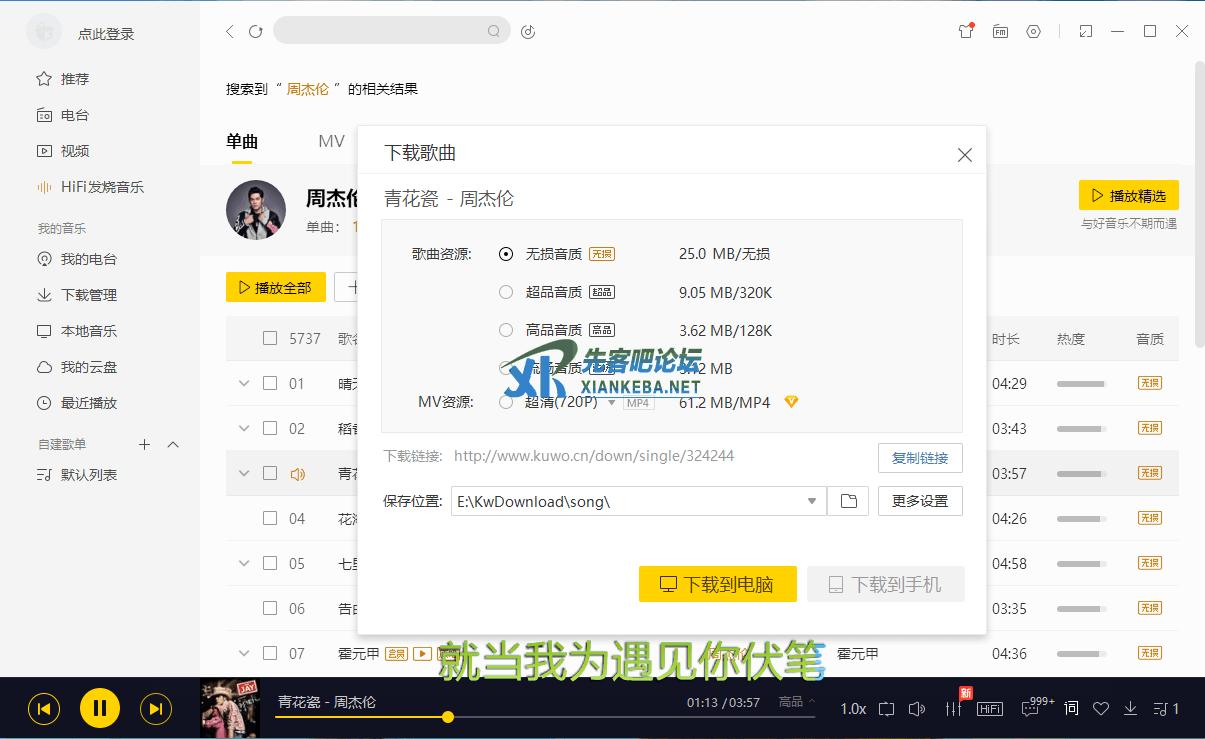This screenshot has width=1205, height=739.
Task: Click the skin (shirt) icon in title bar
Action: point(965,32)
